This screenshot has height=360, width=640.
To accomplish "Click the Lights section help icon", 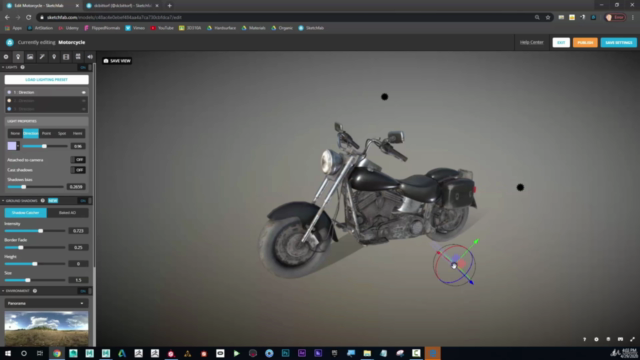I will pyautogui.click(x=22, y=67).
